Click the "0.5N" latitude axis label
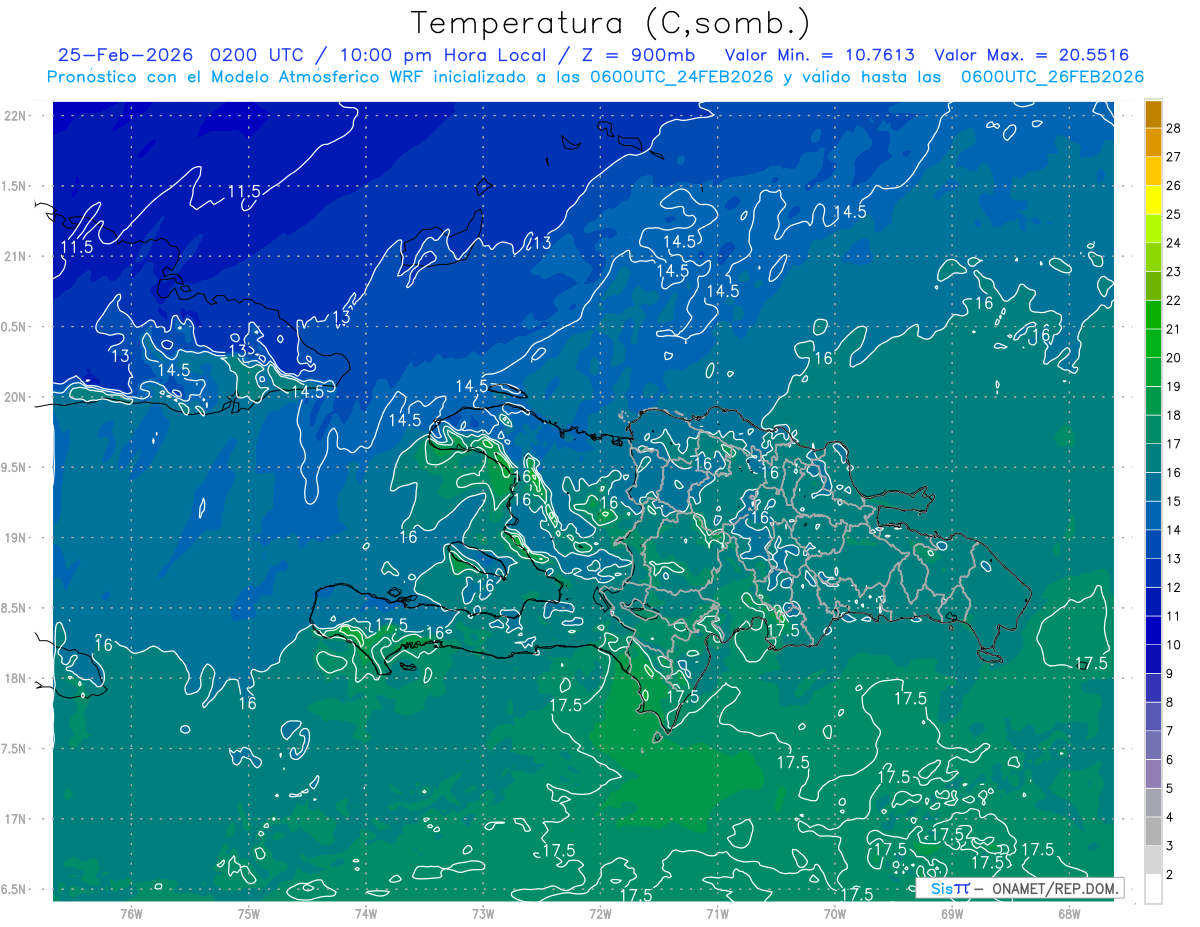Viewport: 1200px width, 927px height. 15,327
